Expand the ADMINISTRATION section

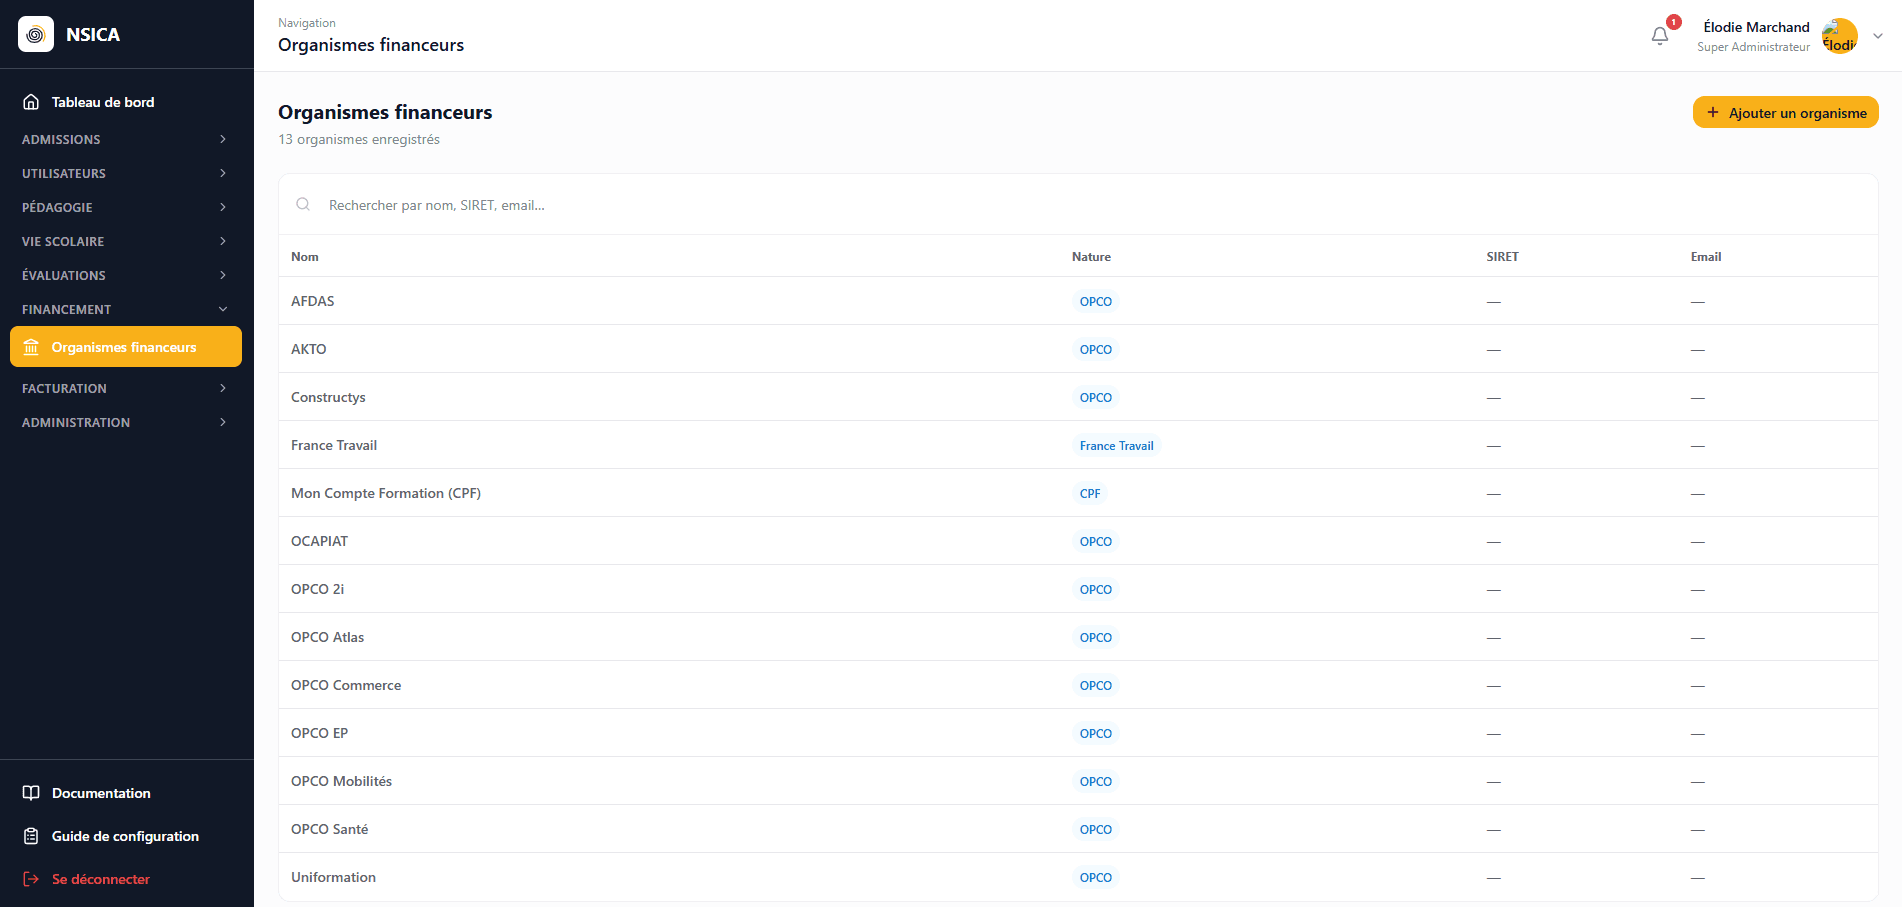(x=127, y=422)
